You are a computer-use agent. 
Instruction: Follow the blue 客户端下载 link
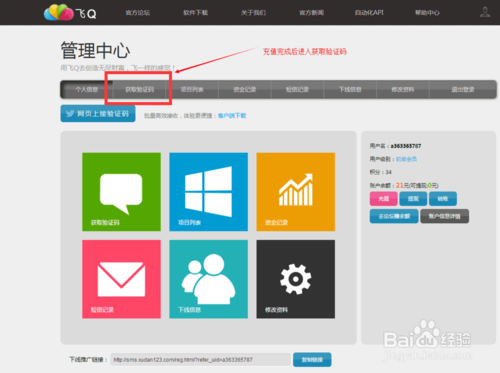coord(232,116)
